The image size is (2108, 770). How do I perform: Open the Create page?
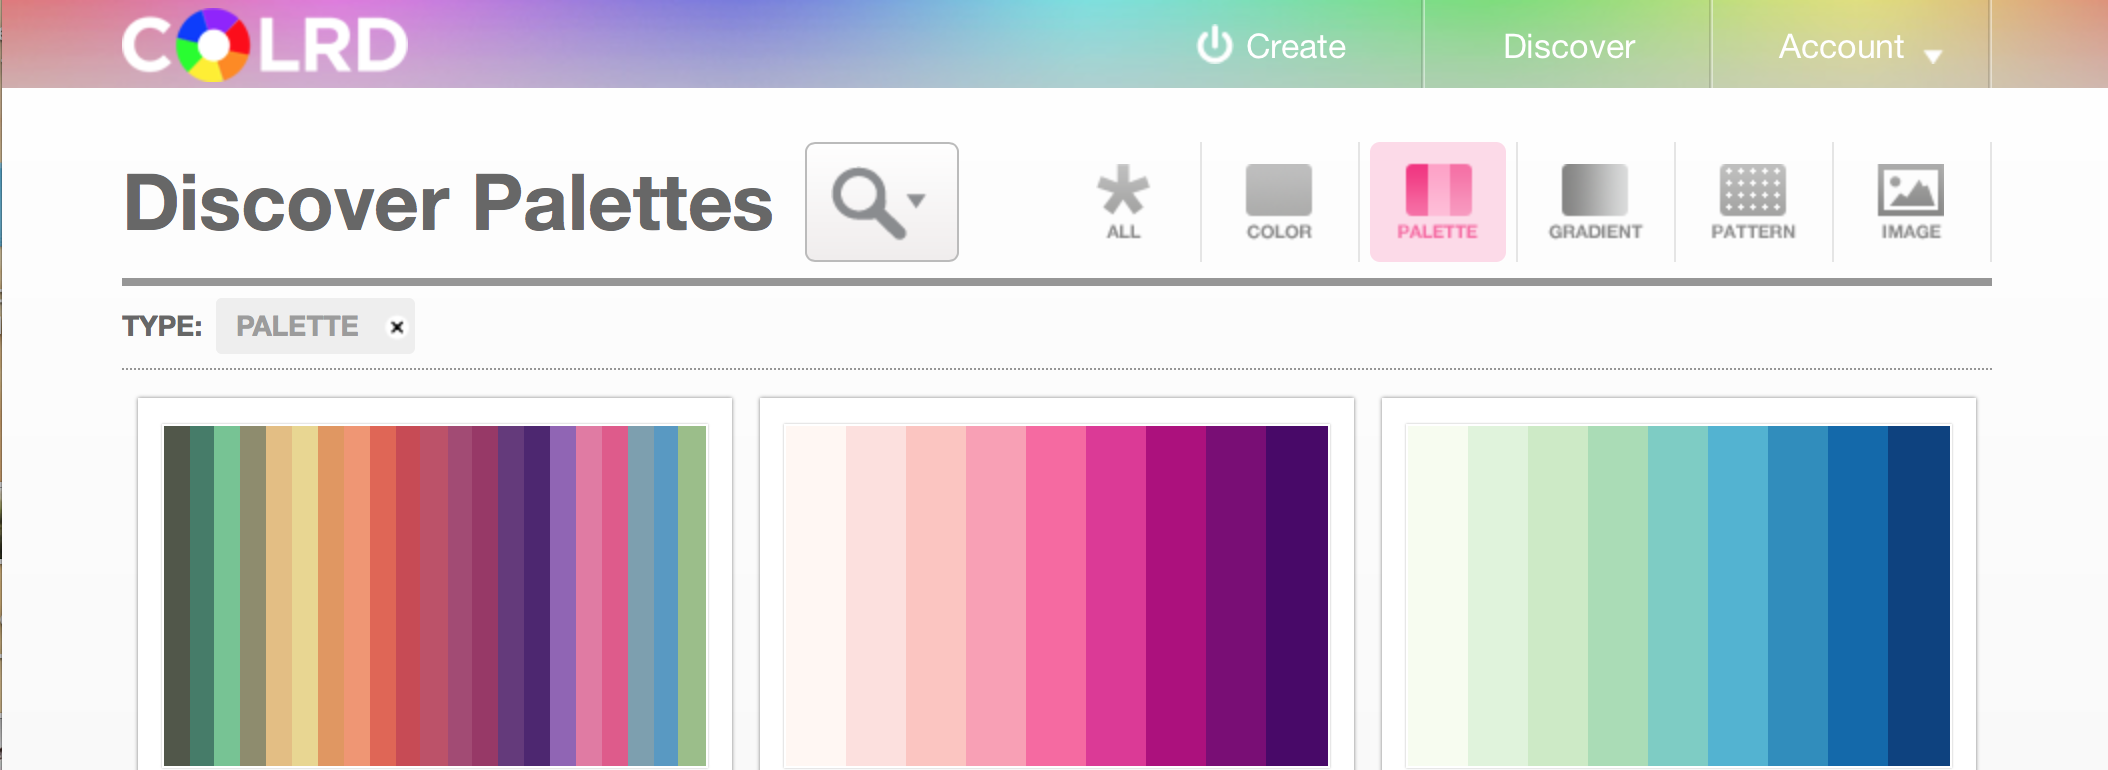point(1272,46)
